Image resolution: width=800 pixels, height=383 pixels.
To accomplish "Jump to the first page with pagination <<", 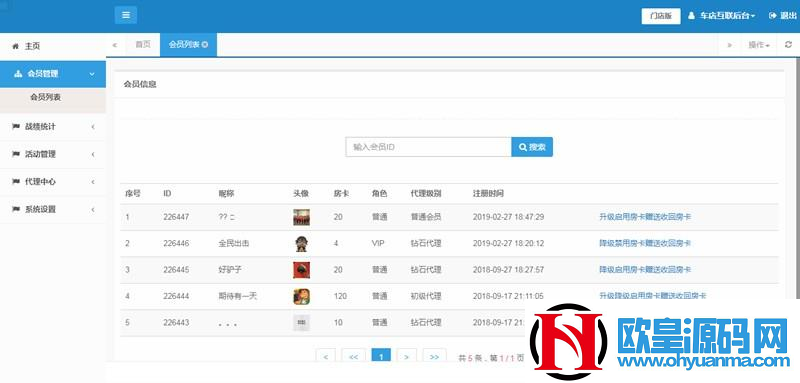I will coord(353,356).
